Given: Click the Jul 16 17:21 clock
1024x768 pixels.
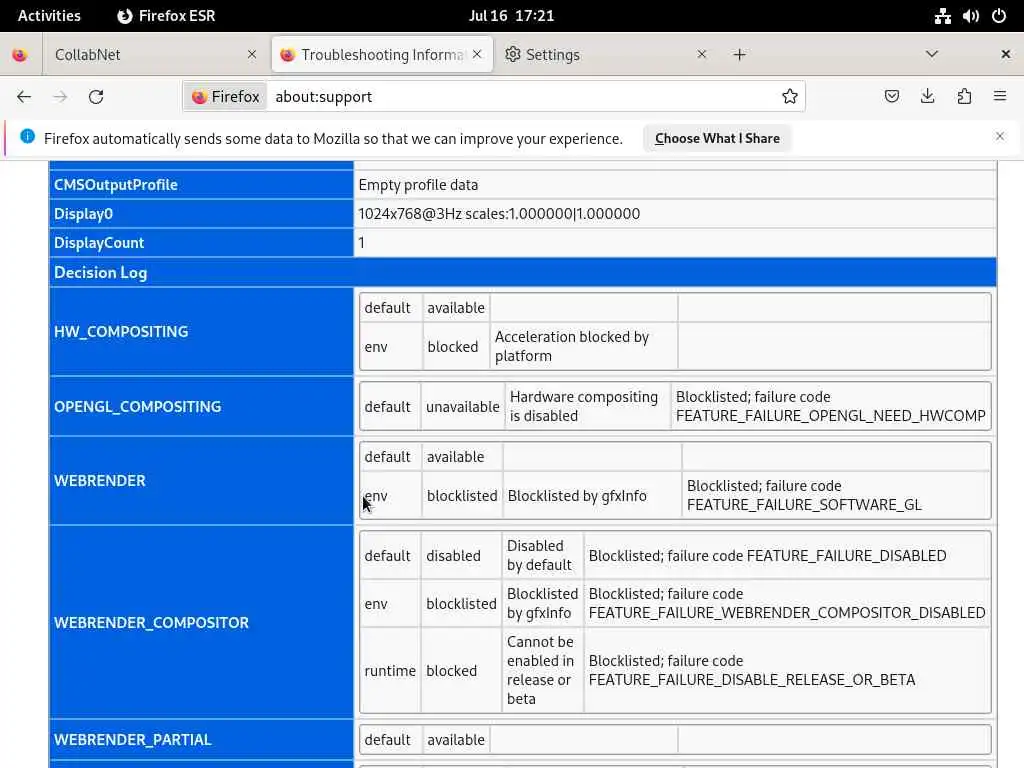Looking at the screenshot, I should pyautogui.click(x=511, y=16).
